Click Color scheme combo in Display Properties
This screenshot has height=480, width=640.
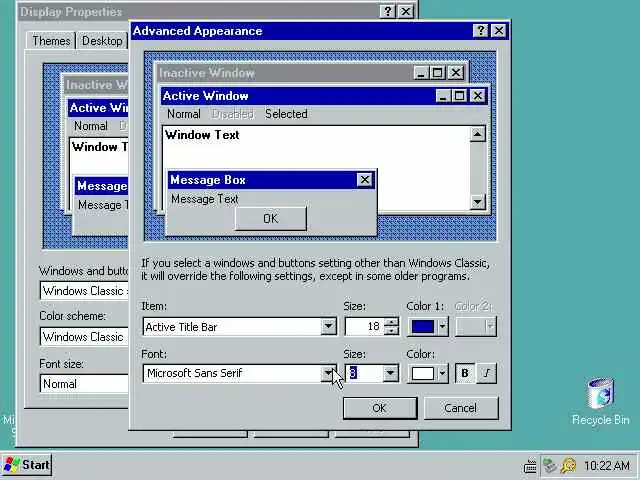(84, 337)
